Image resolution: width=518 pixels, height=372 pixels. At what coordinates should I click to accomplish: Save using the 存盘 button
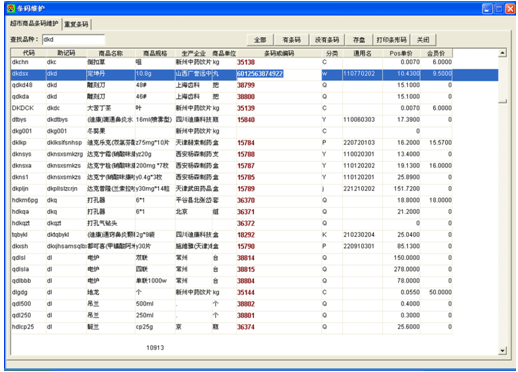pyautogui.click(x=359, y=40)
